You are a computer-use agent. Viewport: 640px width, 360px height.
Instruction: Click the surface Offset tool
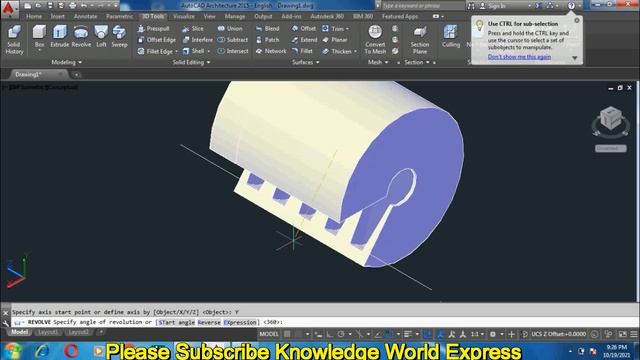(x=304, y=29)
